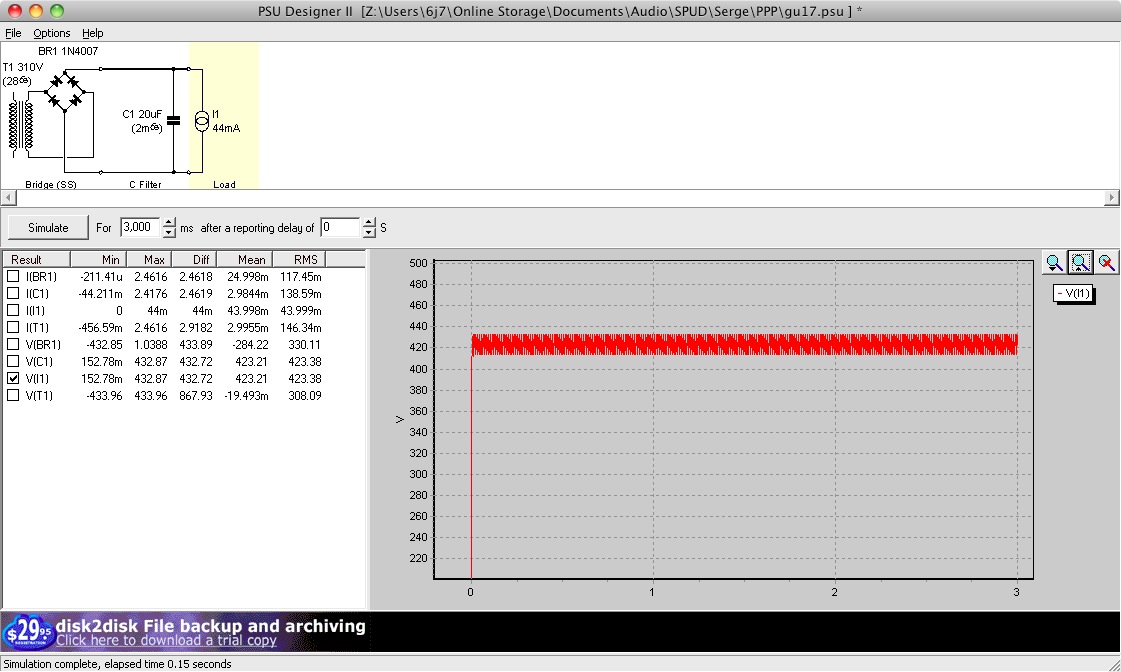Enable the I(I1) result checkbox

(13, 310)
